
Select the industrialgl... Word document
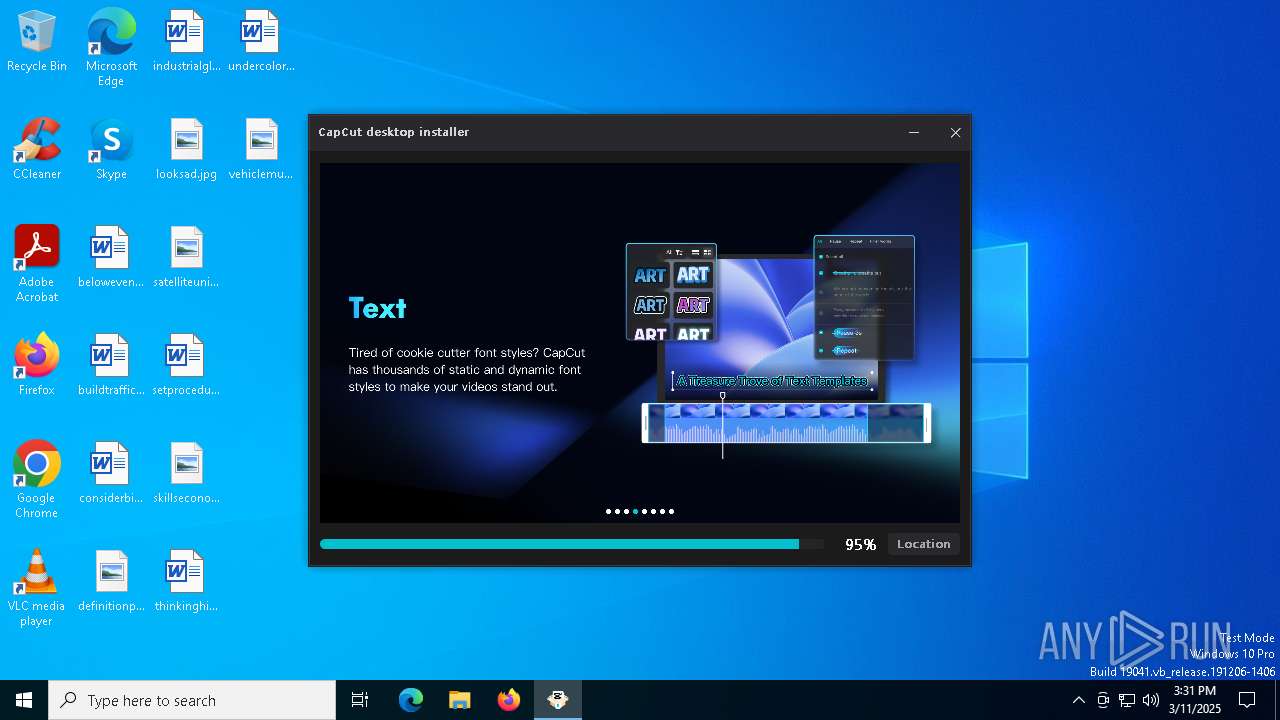click(186, 42)
